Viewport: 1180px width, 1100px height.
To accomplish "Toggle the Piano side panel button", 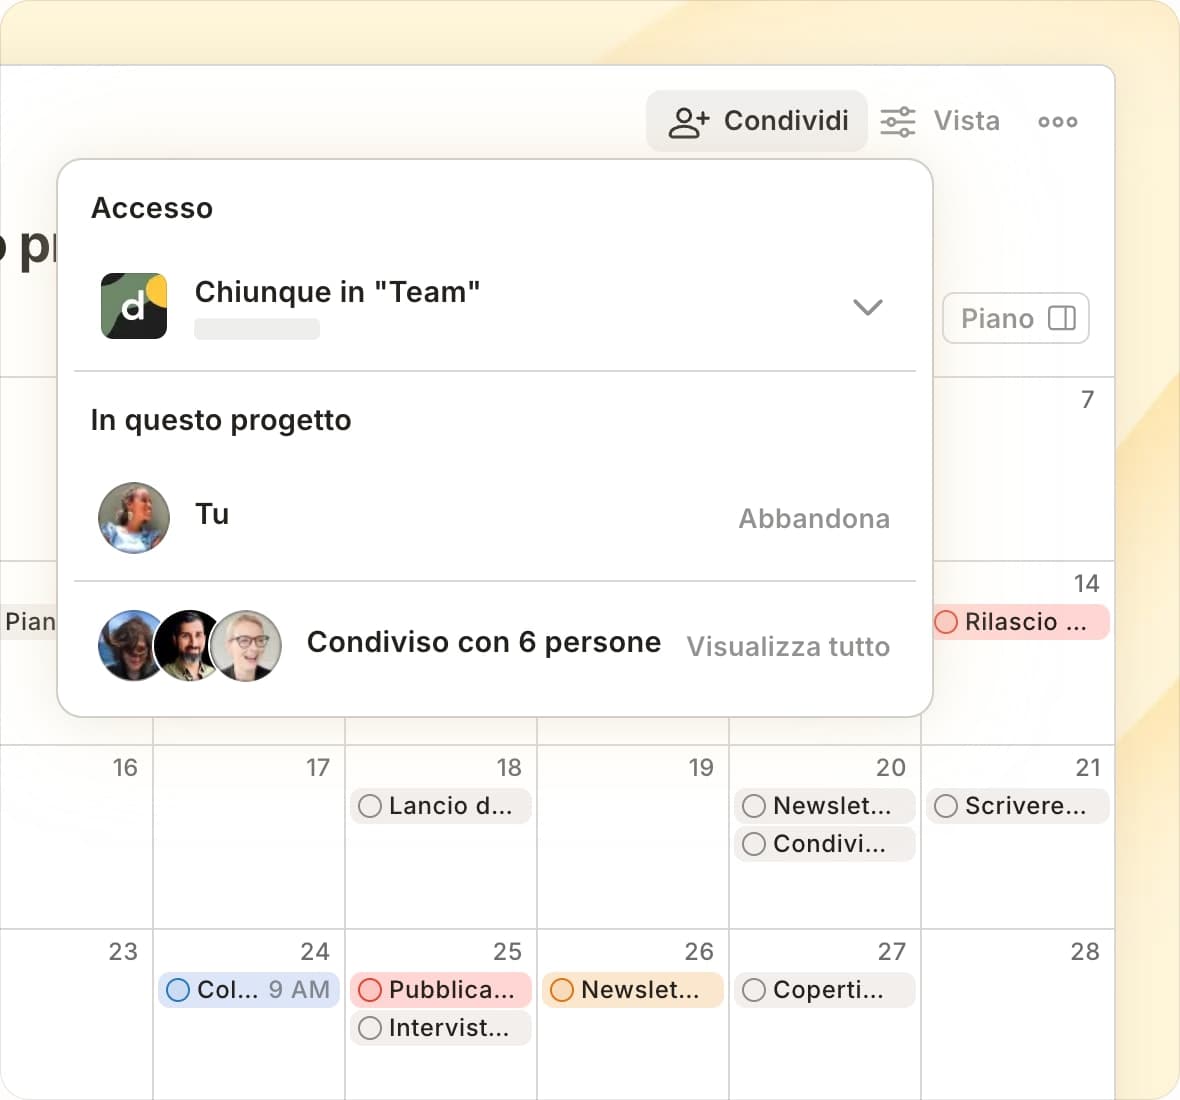I will (x=1016, y=318).
